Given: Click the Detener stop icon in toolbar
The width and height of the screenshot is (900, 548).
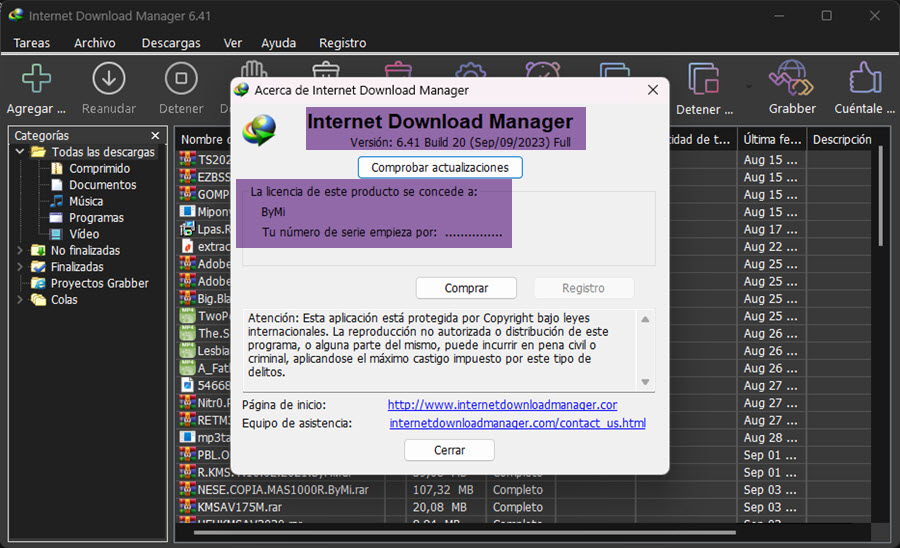Looking at the screenshot, I should 181,79.
